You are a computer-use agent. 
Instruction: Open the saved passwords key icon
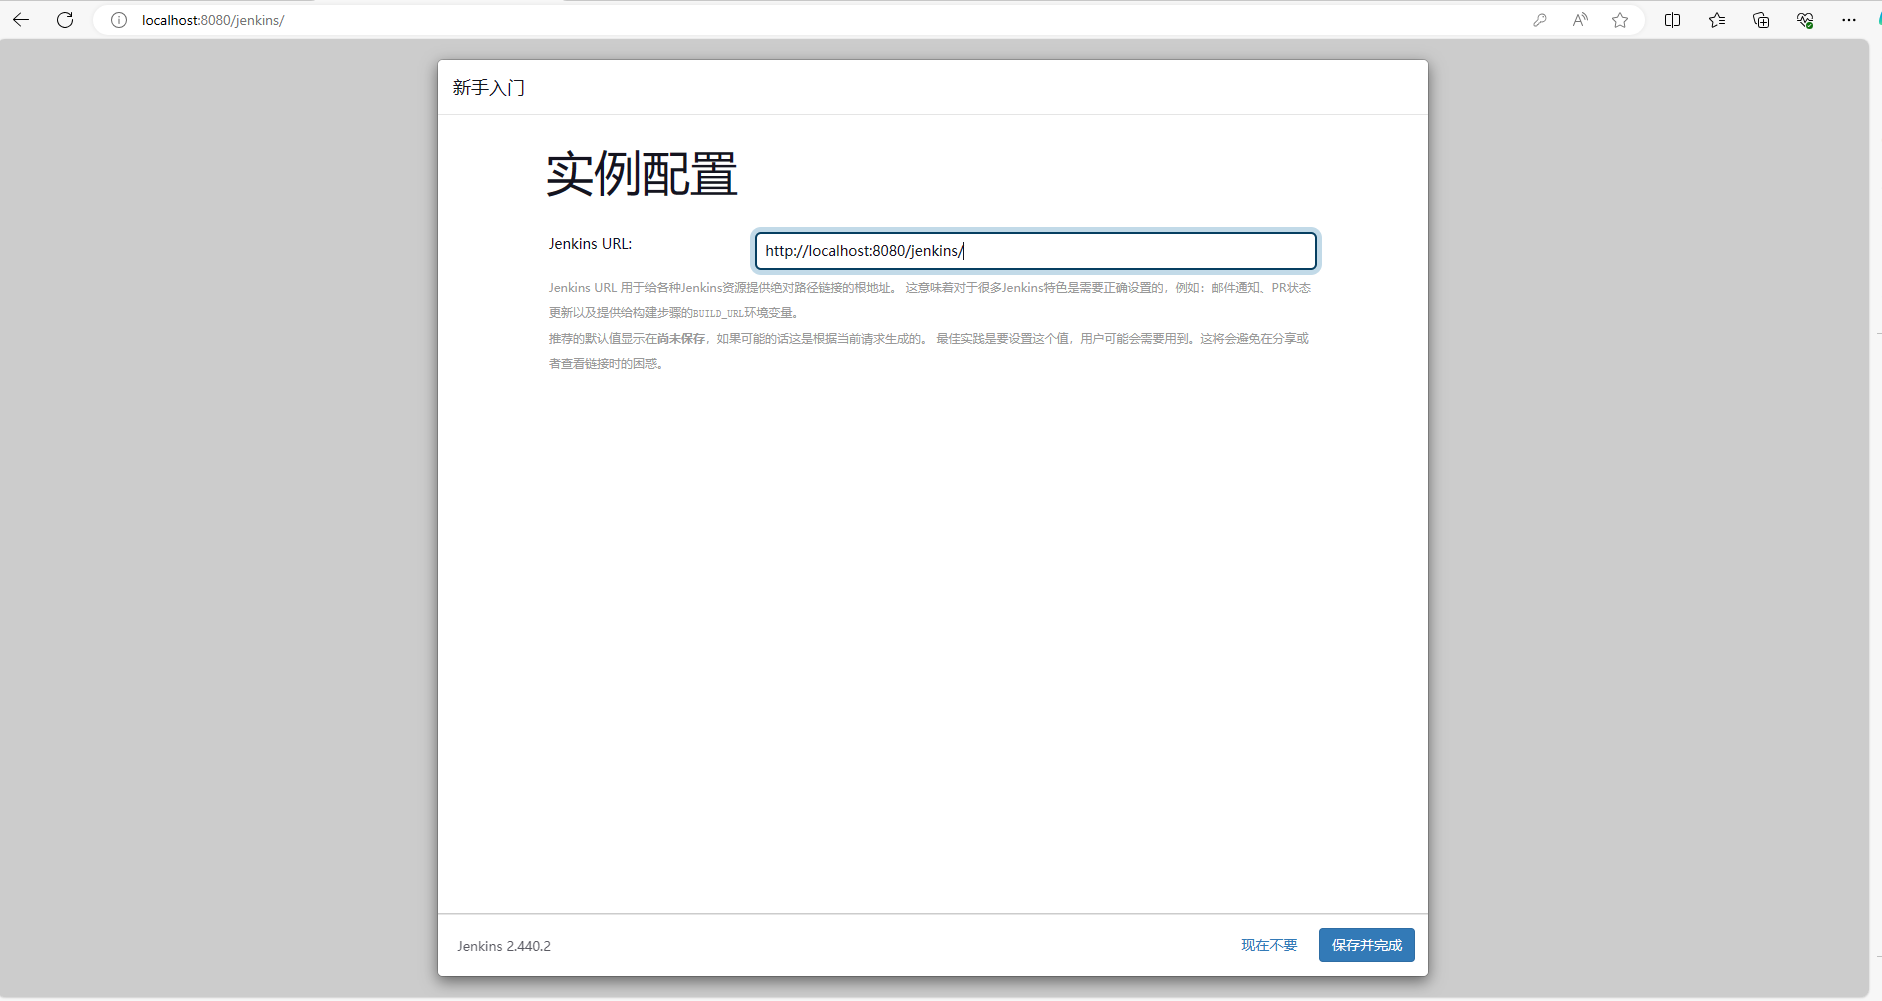point(1540,20)
